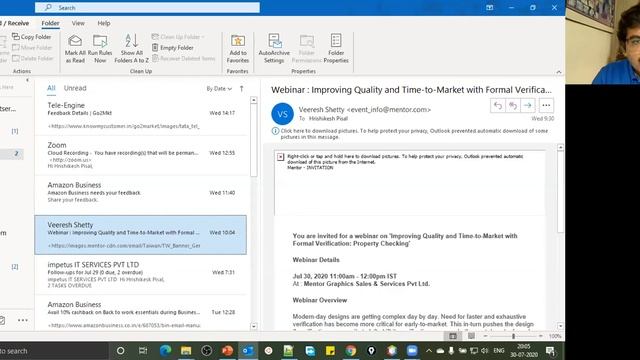Reverse sort order arrow

pos(242,89)
